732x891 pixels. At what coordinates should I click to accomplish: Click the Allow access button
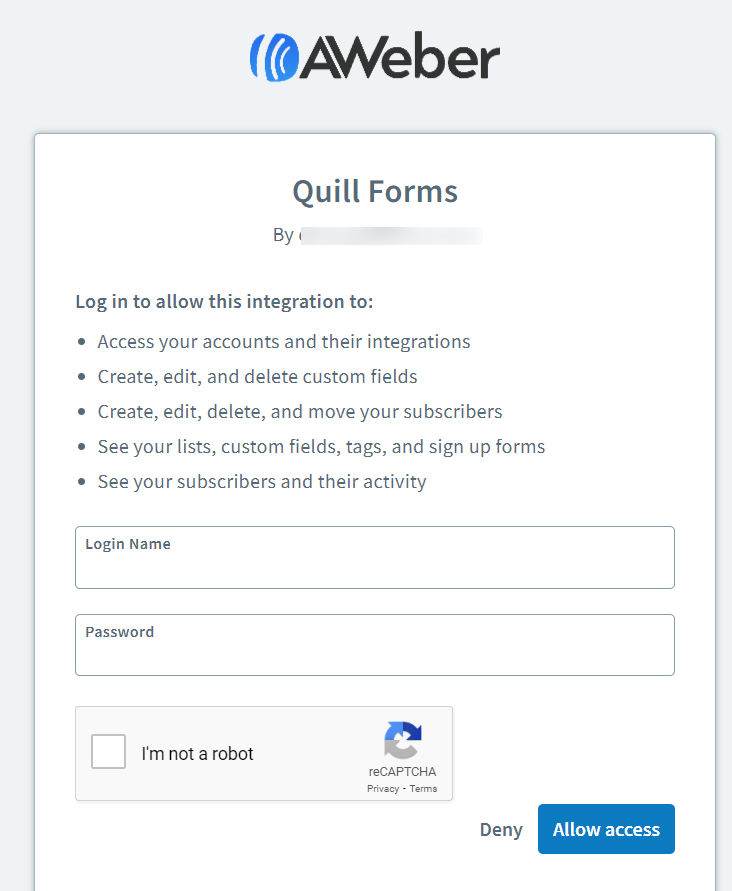pyautogui.click(x=606, y=829)
